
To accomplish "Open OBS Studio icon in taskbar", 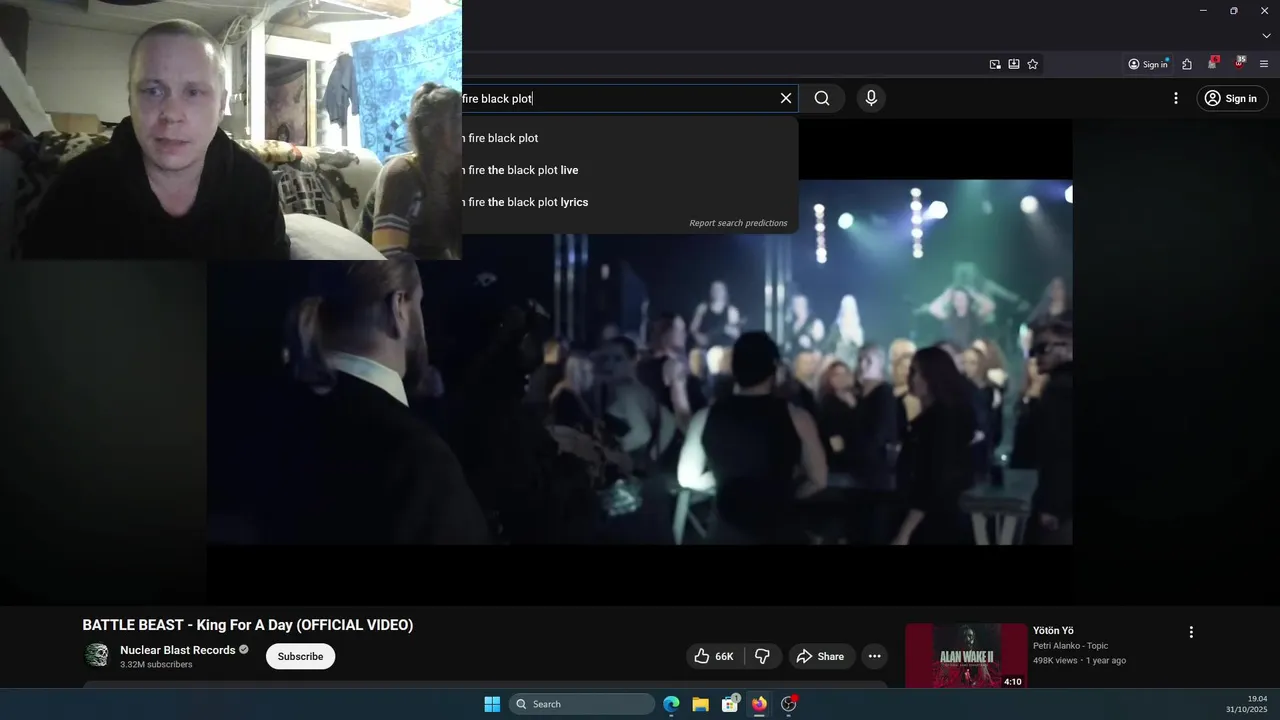I will pos(788,704).
